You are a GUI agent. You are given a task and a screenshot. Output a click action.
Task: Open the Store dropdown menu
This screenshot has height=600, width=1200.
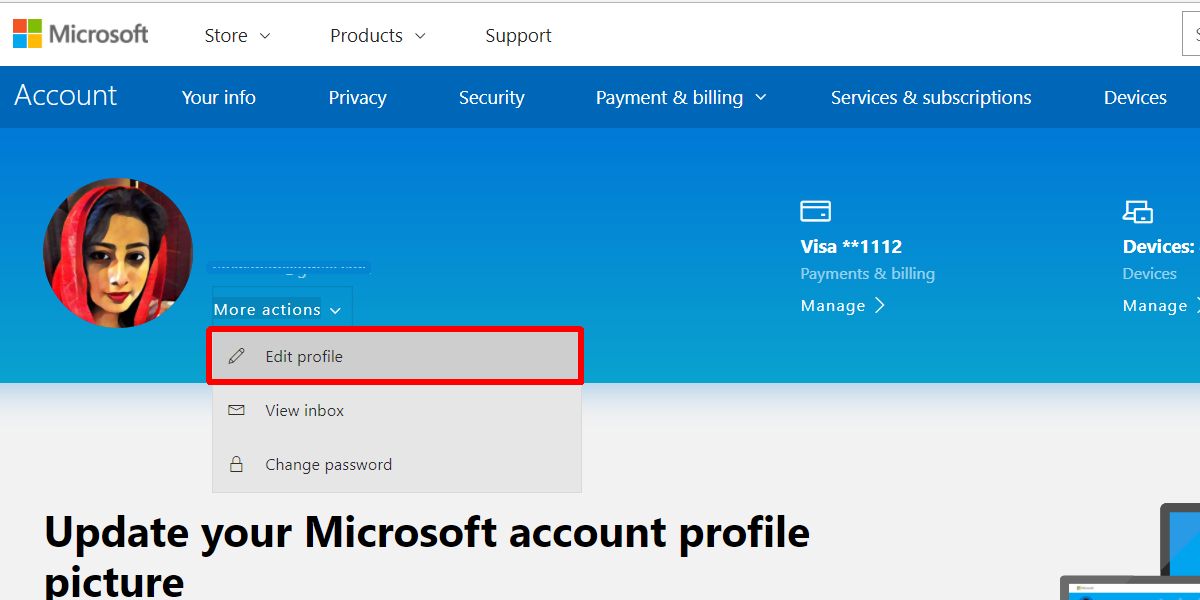coord(237,36)
